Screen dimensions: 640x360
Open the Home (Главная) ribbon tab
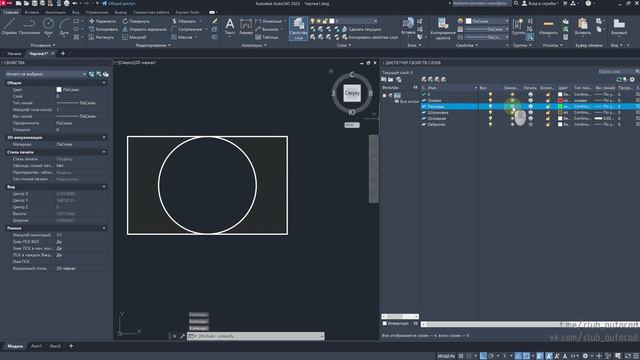[11, 12]
